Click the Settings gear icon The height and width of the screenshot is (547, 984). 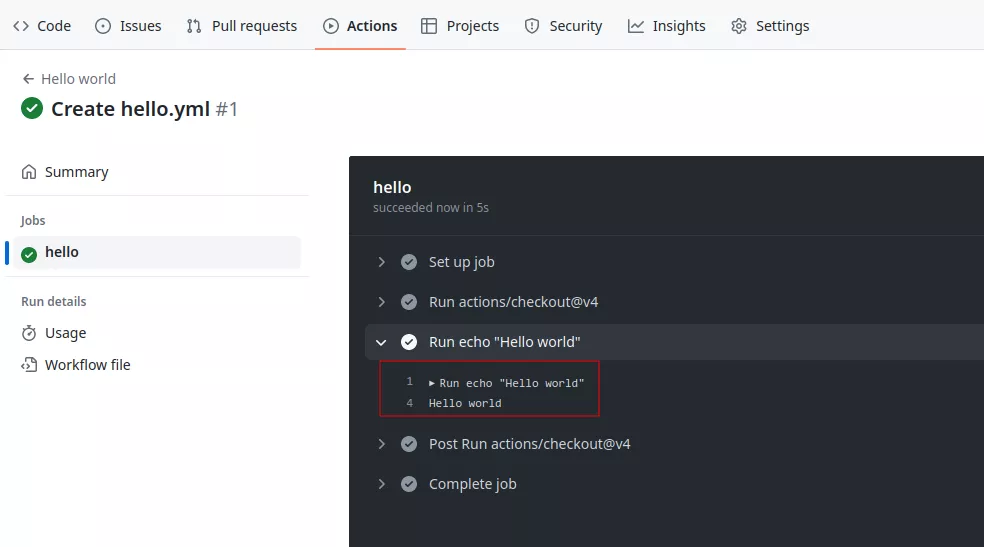739,26
